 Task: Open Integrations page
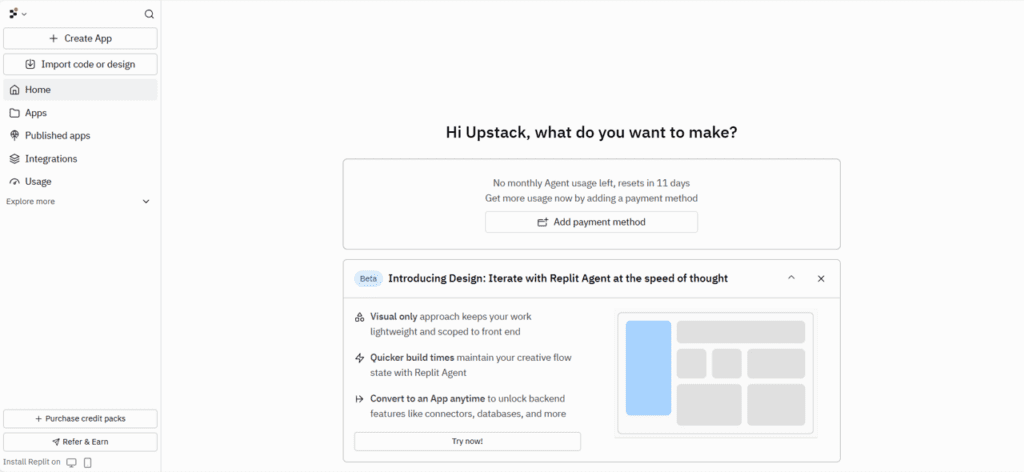[x=80, y=159]
